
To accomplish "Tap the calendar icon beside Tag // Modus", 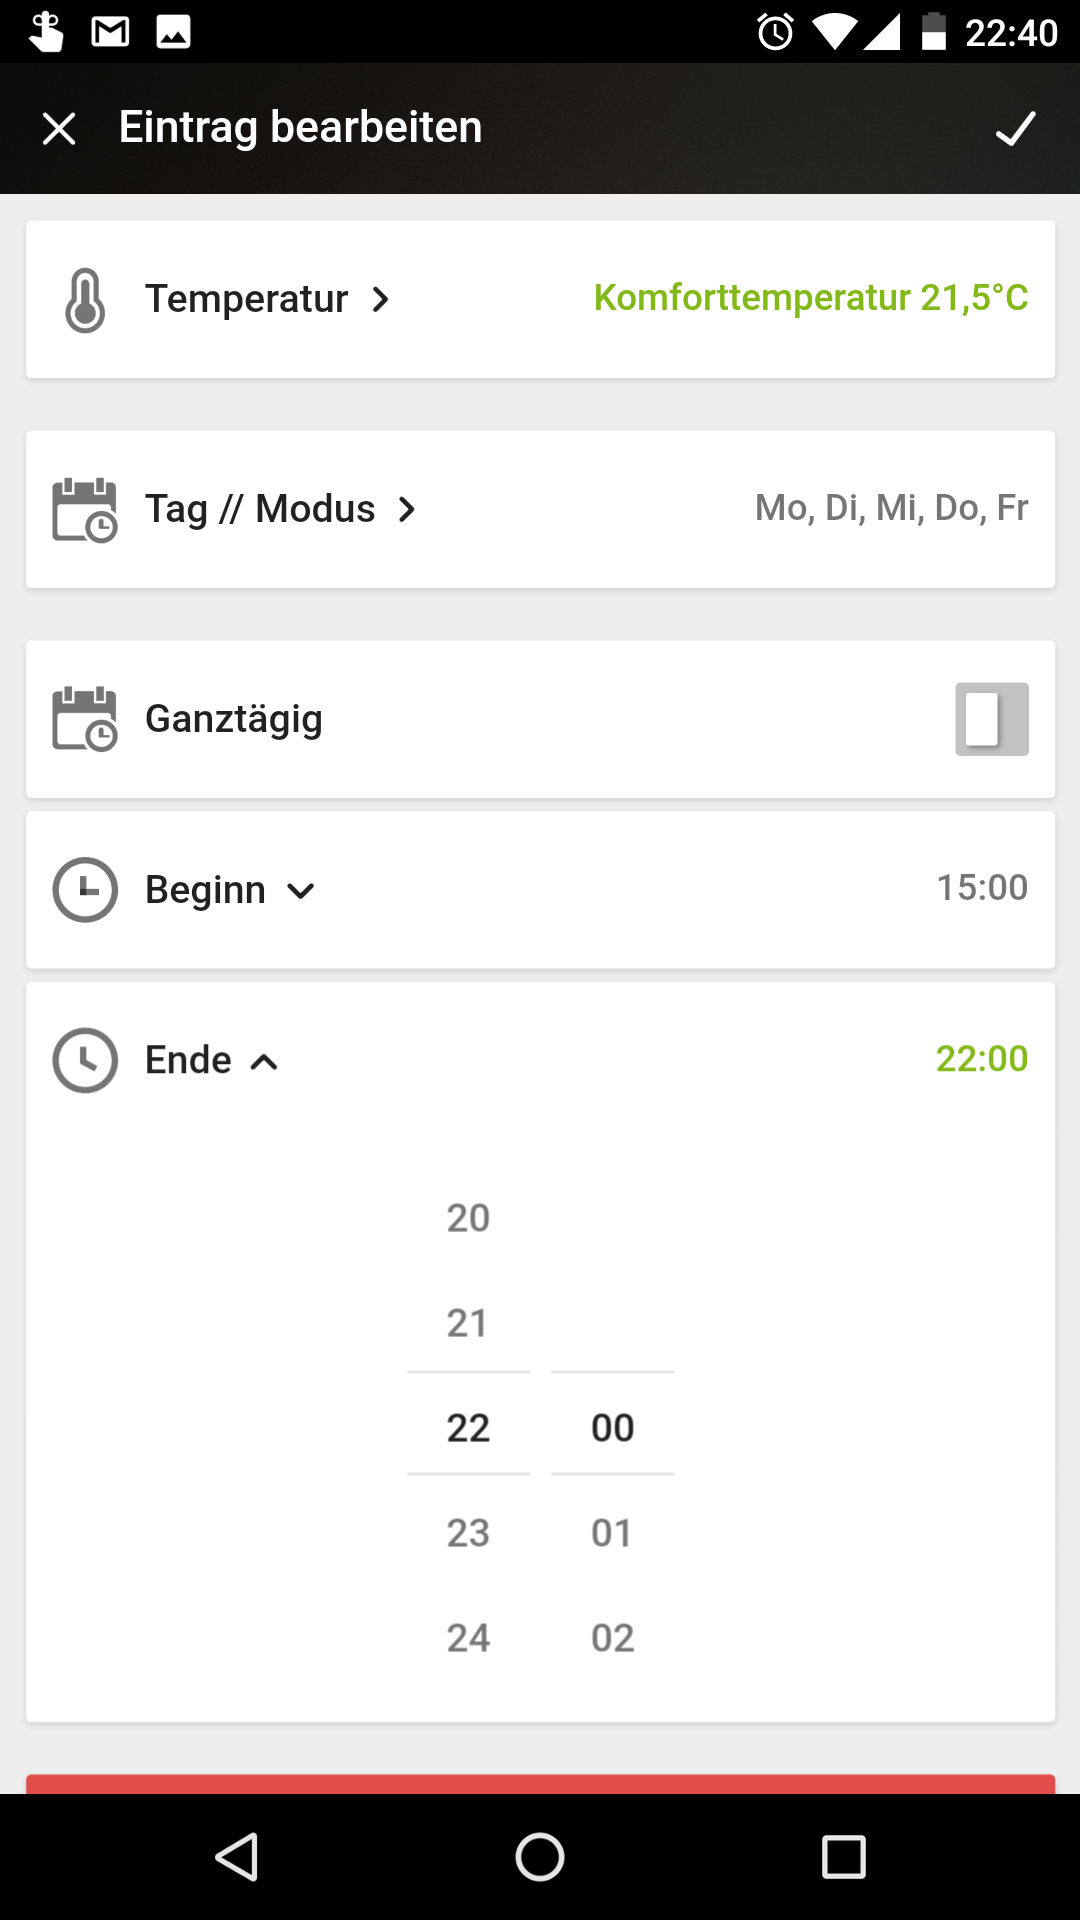I will pos(85,510).
